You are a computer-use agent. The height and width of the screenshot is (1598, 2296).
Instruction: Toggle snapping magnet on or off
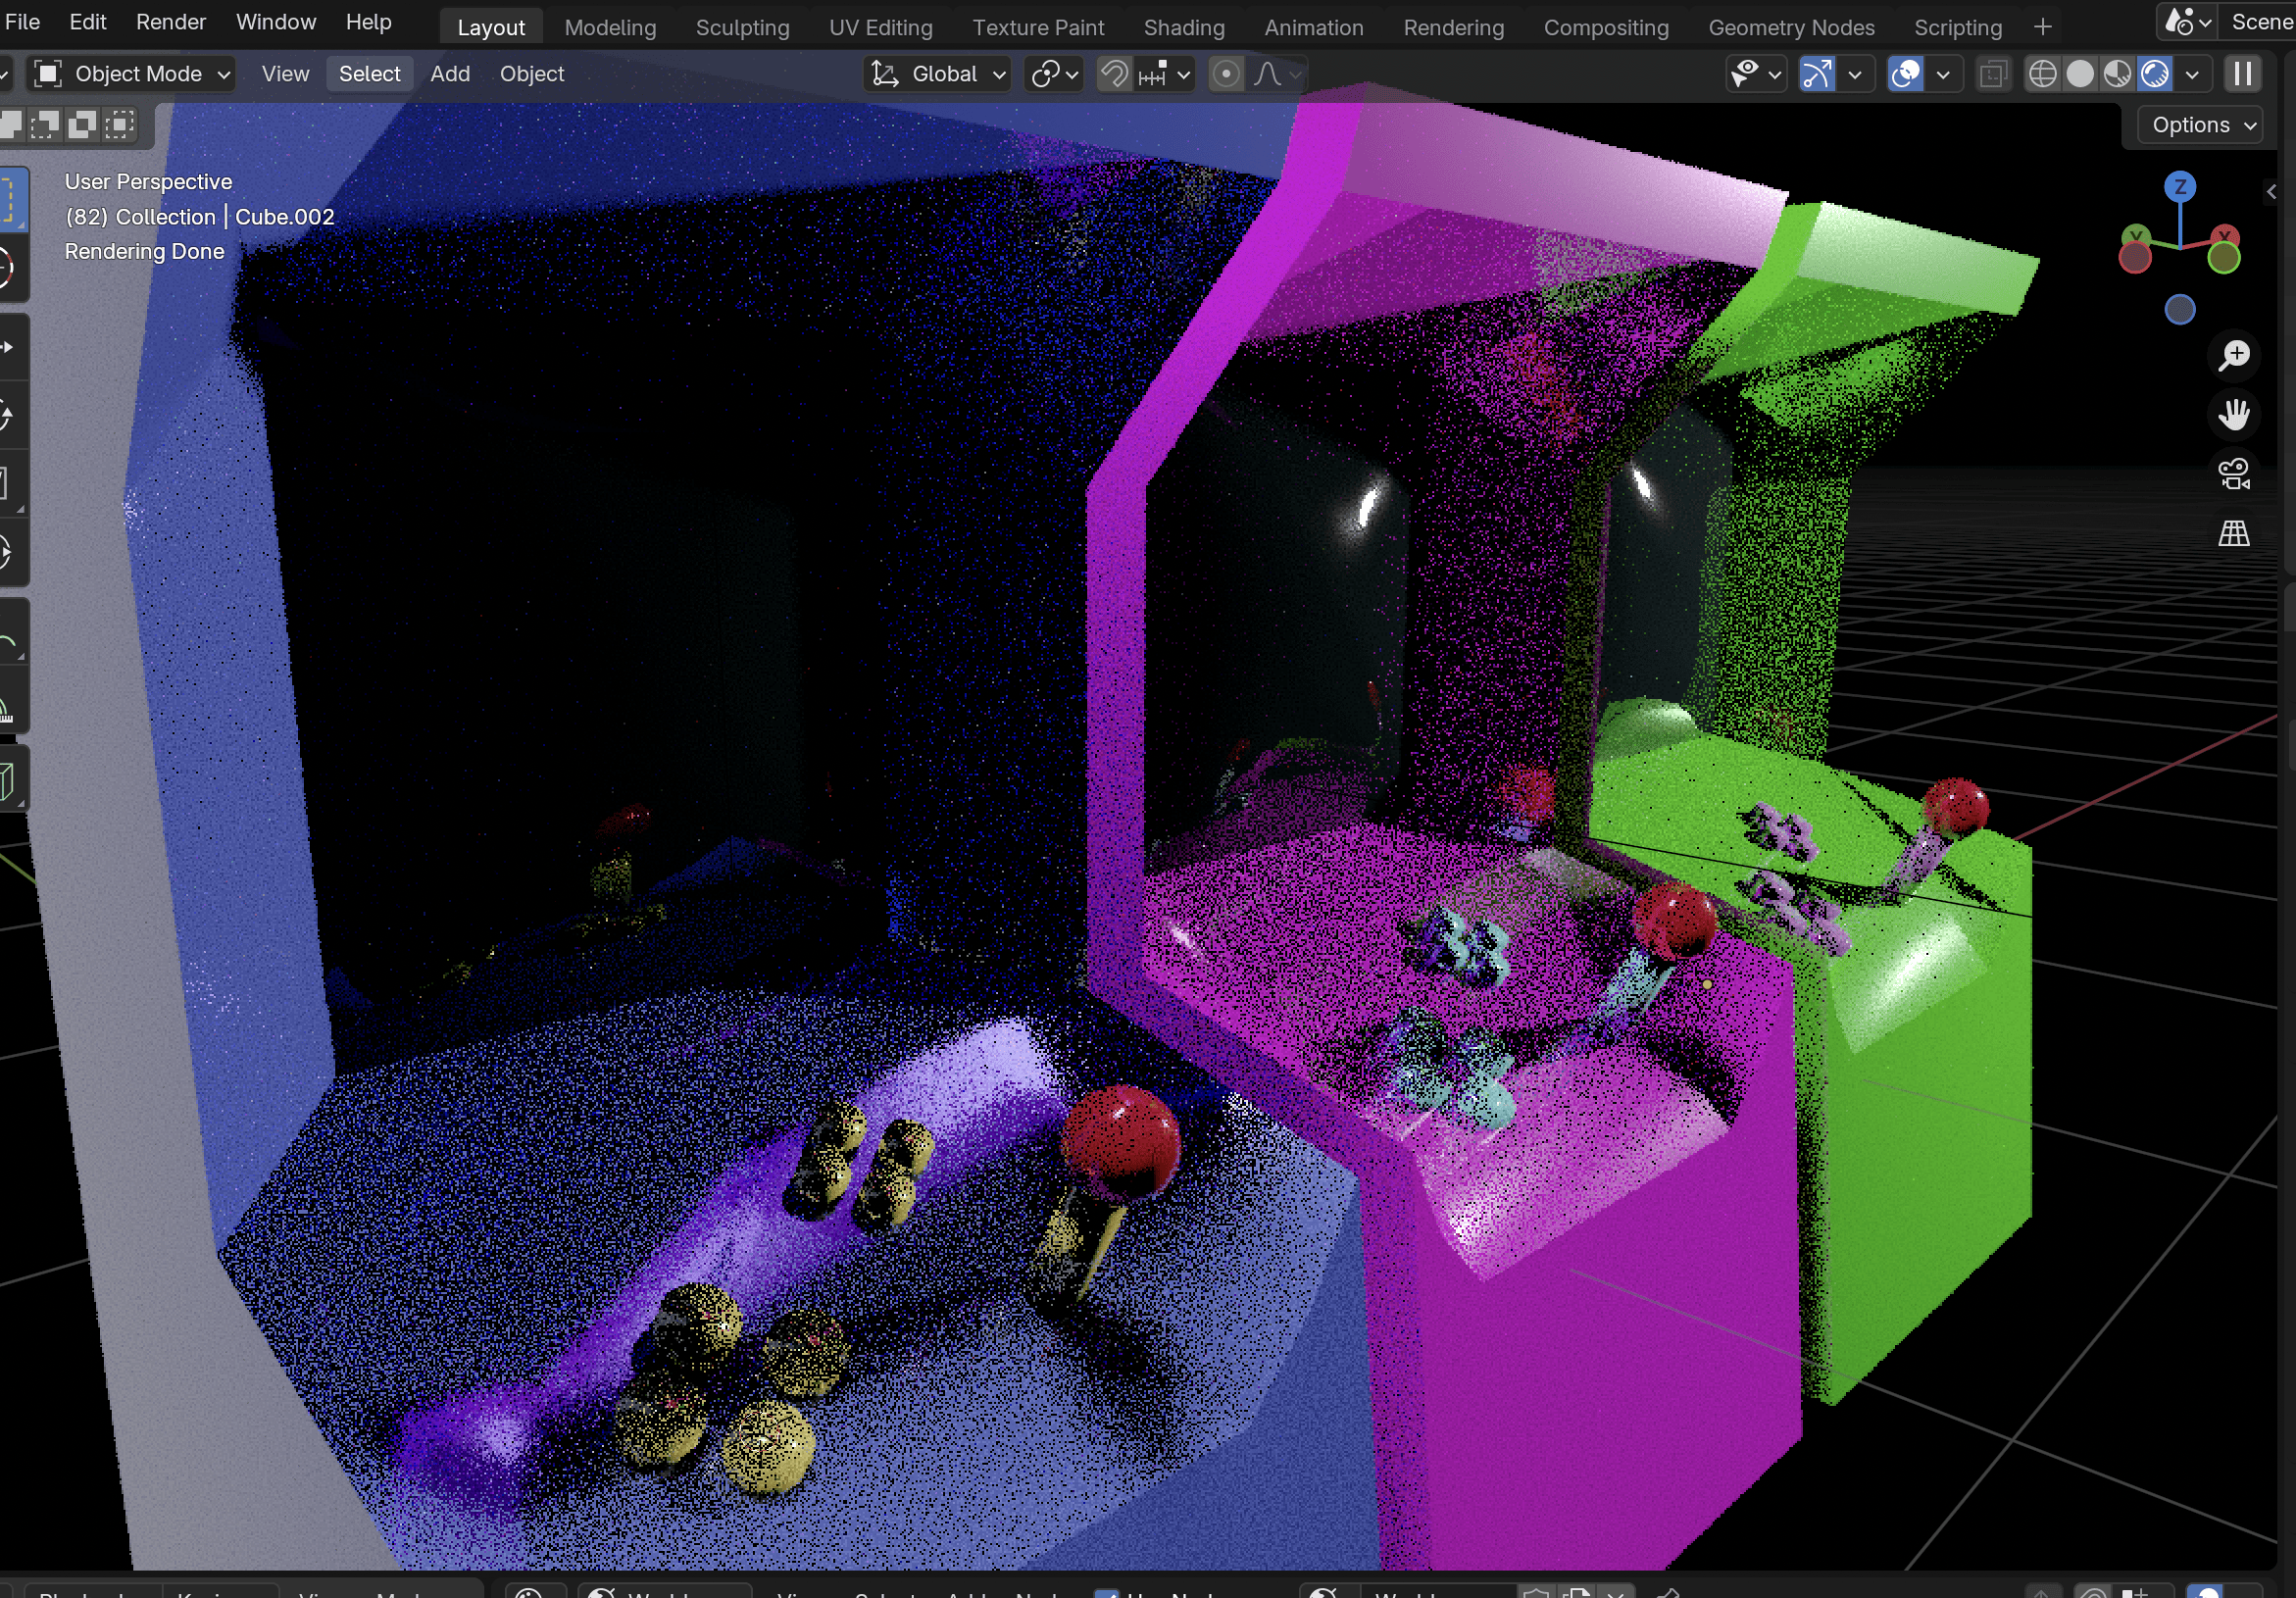click(1114, 74)
